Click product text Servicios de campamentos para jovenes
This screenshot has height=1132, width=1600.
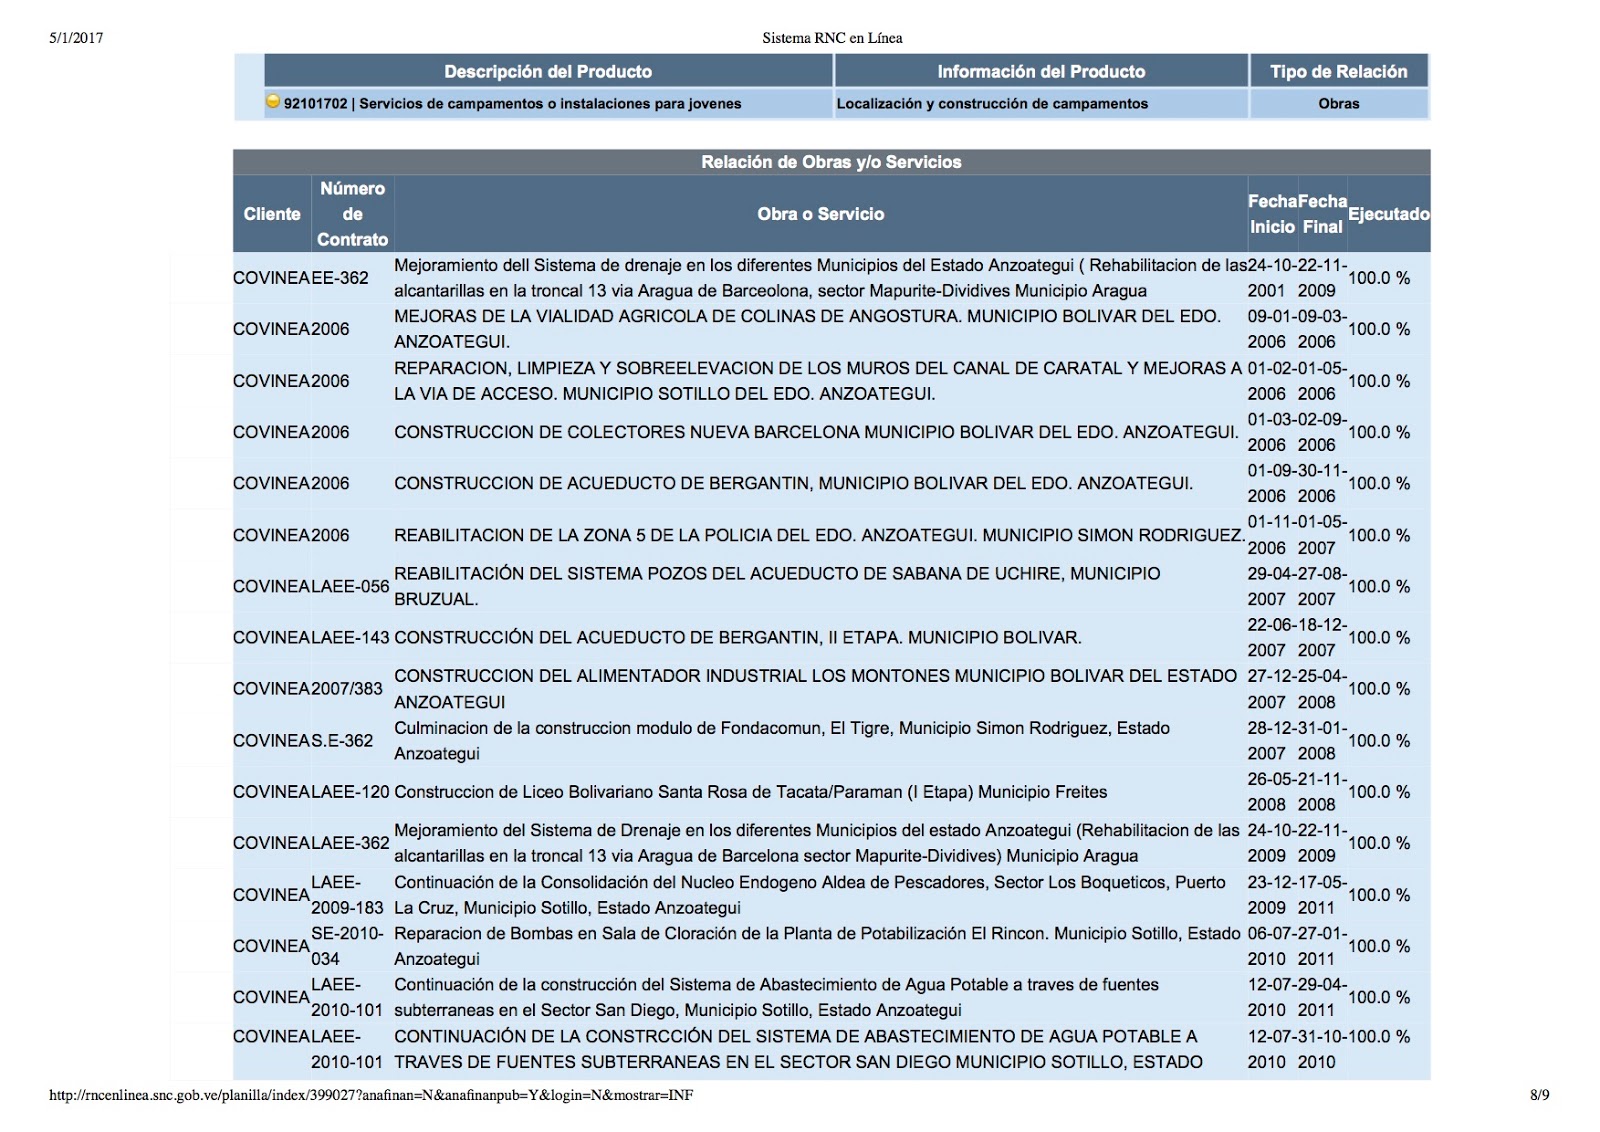[x=550, y=103]
